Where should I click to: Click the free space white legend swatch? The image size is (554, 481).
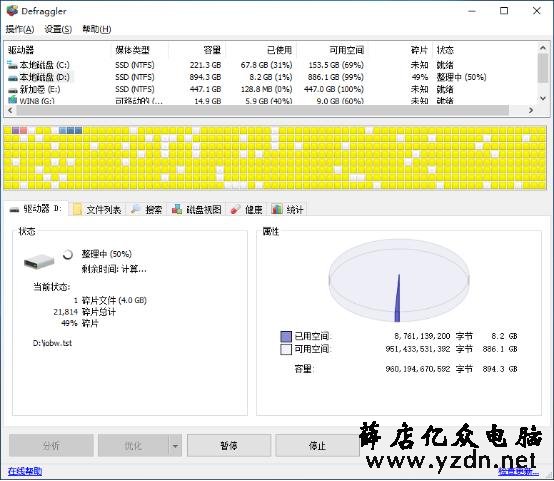pos(286,349)
